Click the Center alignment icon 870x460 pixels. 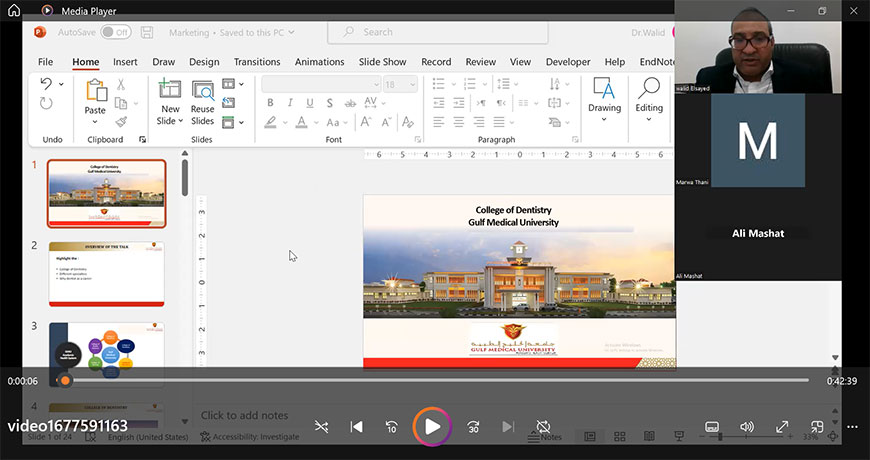(459, 122)
